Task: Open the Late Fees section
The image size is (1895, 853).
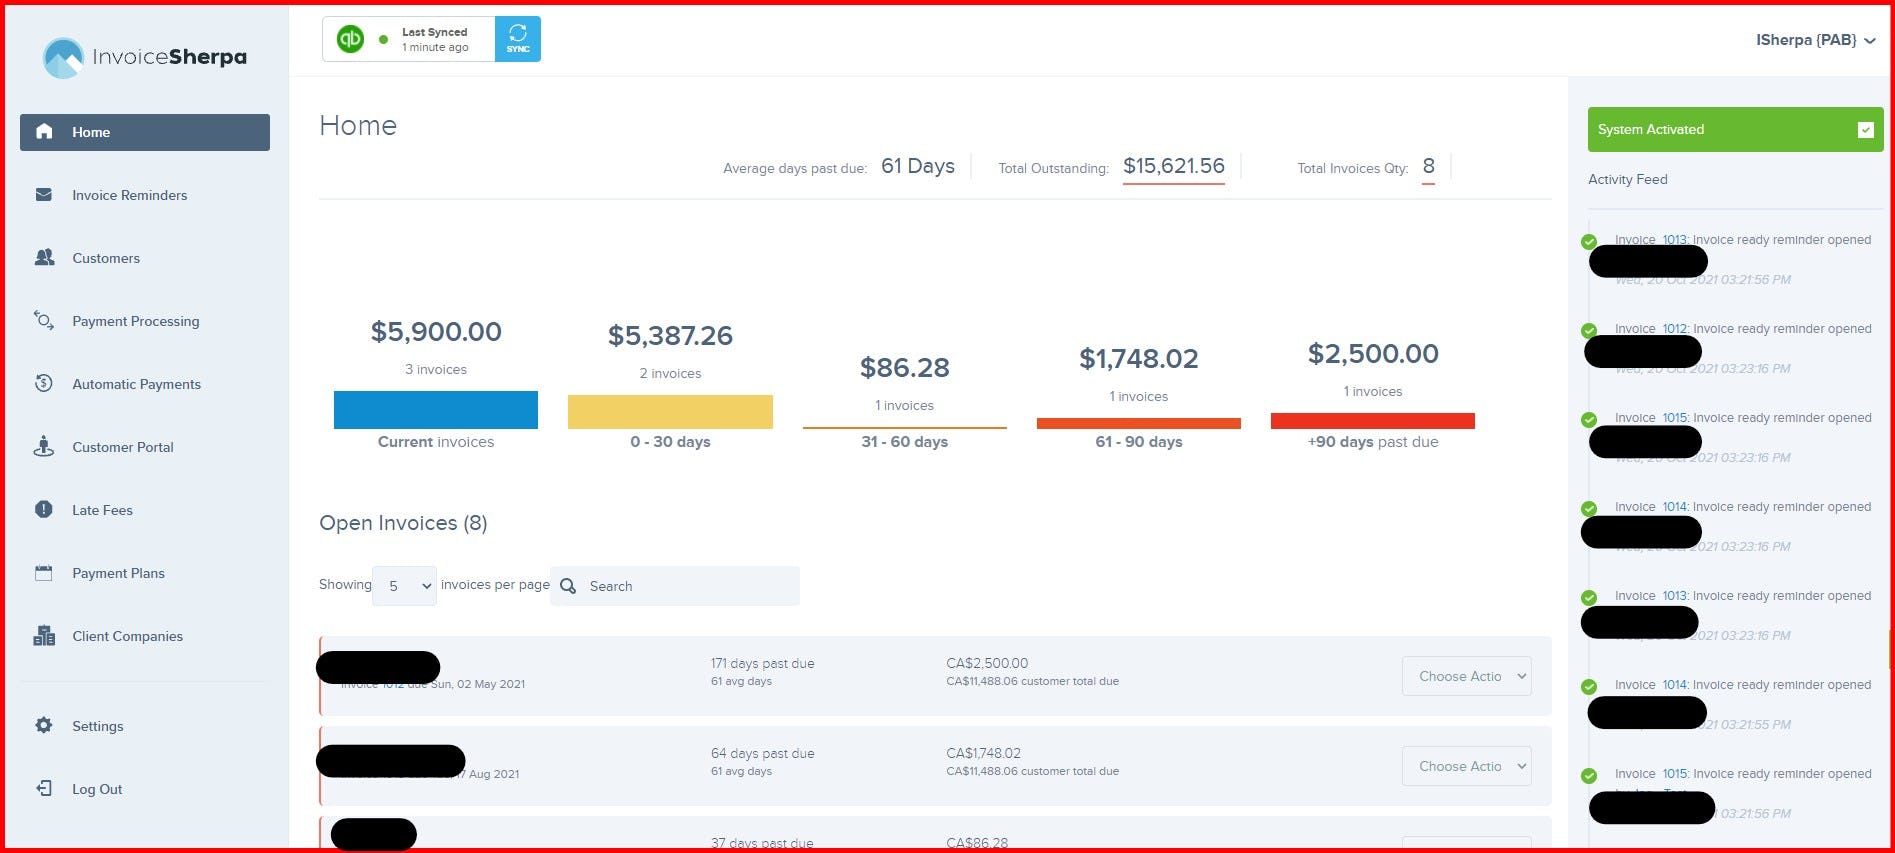Action: pos(102,510)
